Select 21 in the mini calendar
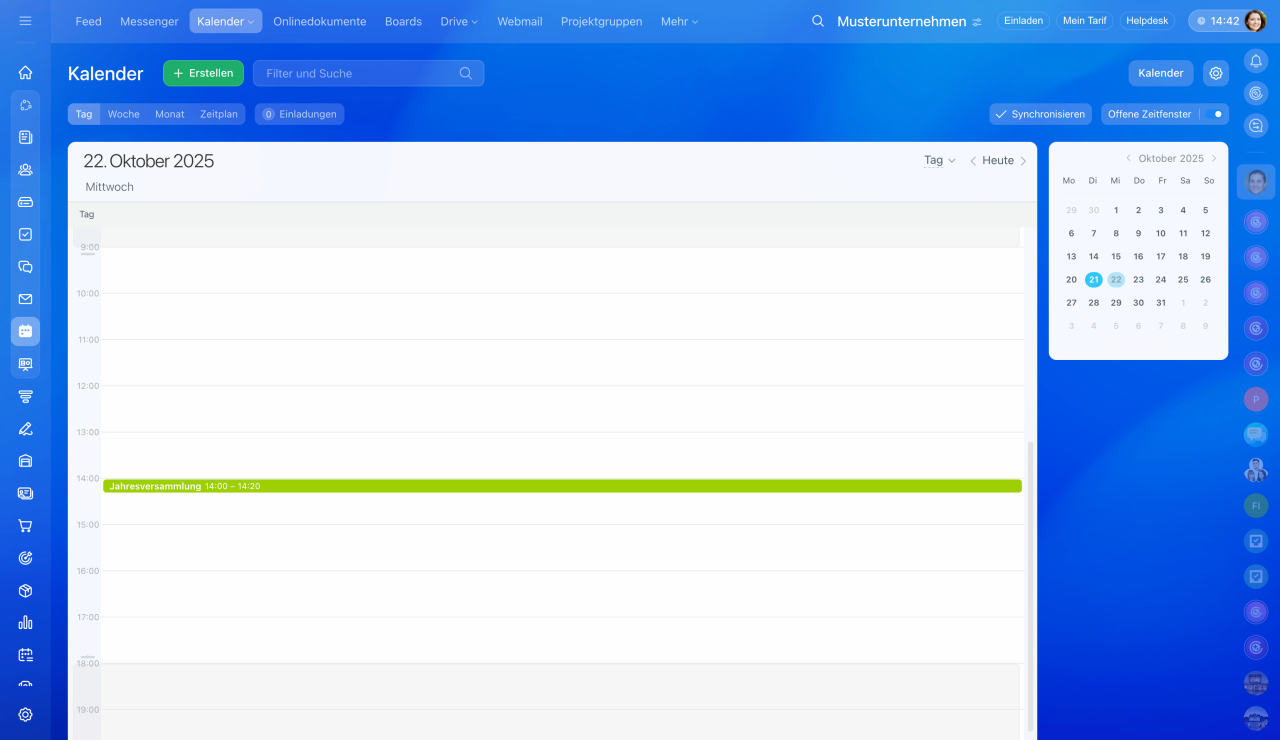 click(x=1094, y=280)
